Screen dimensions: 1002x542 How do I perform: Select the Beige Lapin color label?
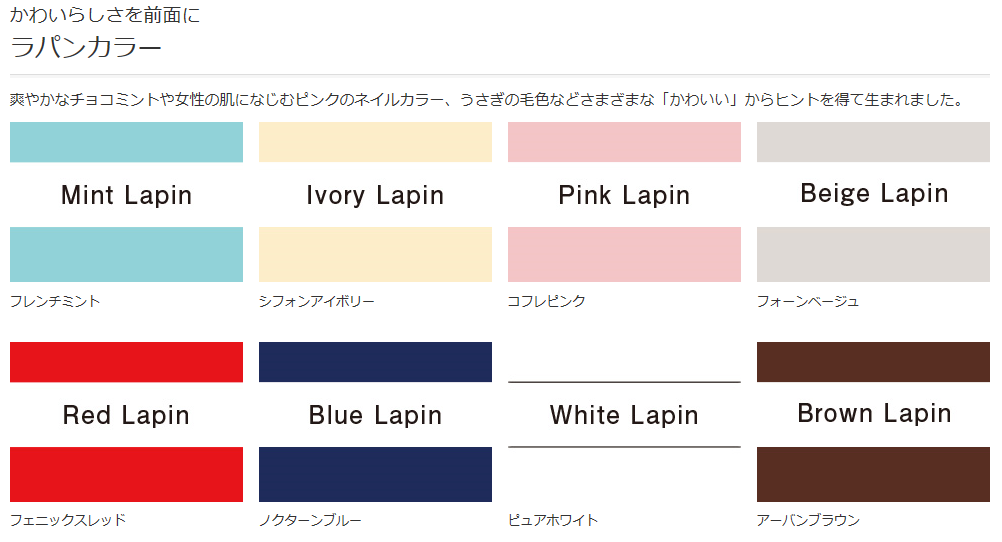[874, 193]
